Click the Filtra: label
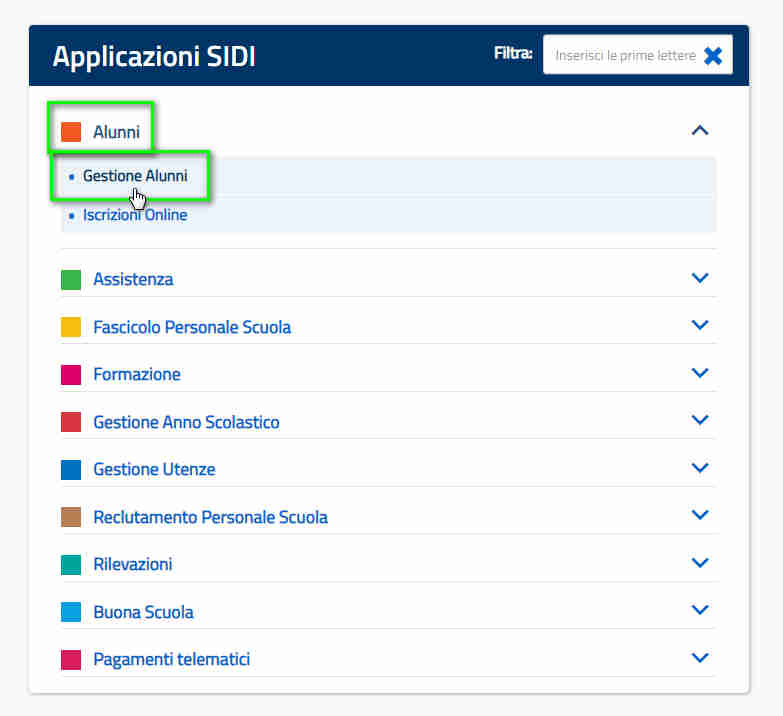This screenshot has height=716, width=783. pos(513,53)
